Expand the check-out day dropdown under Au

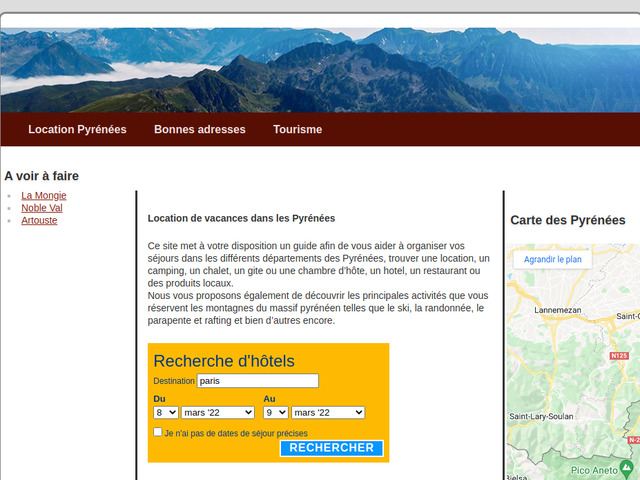coord(275,412)
